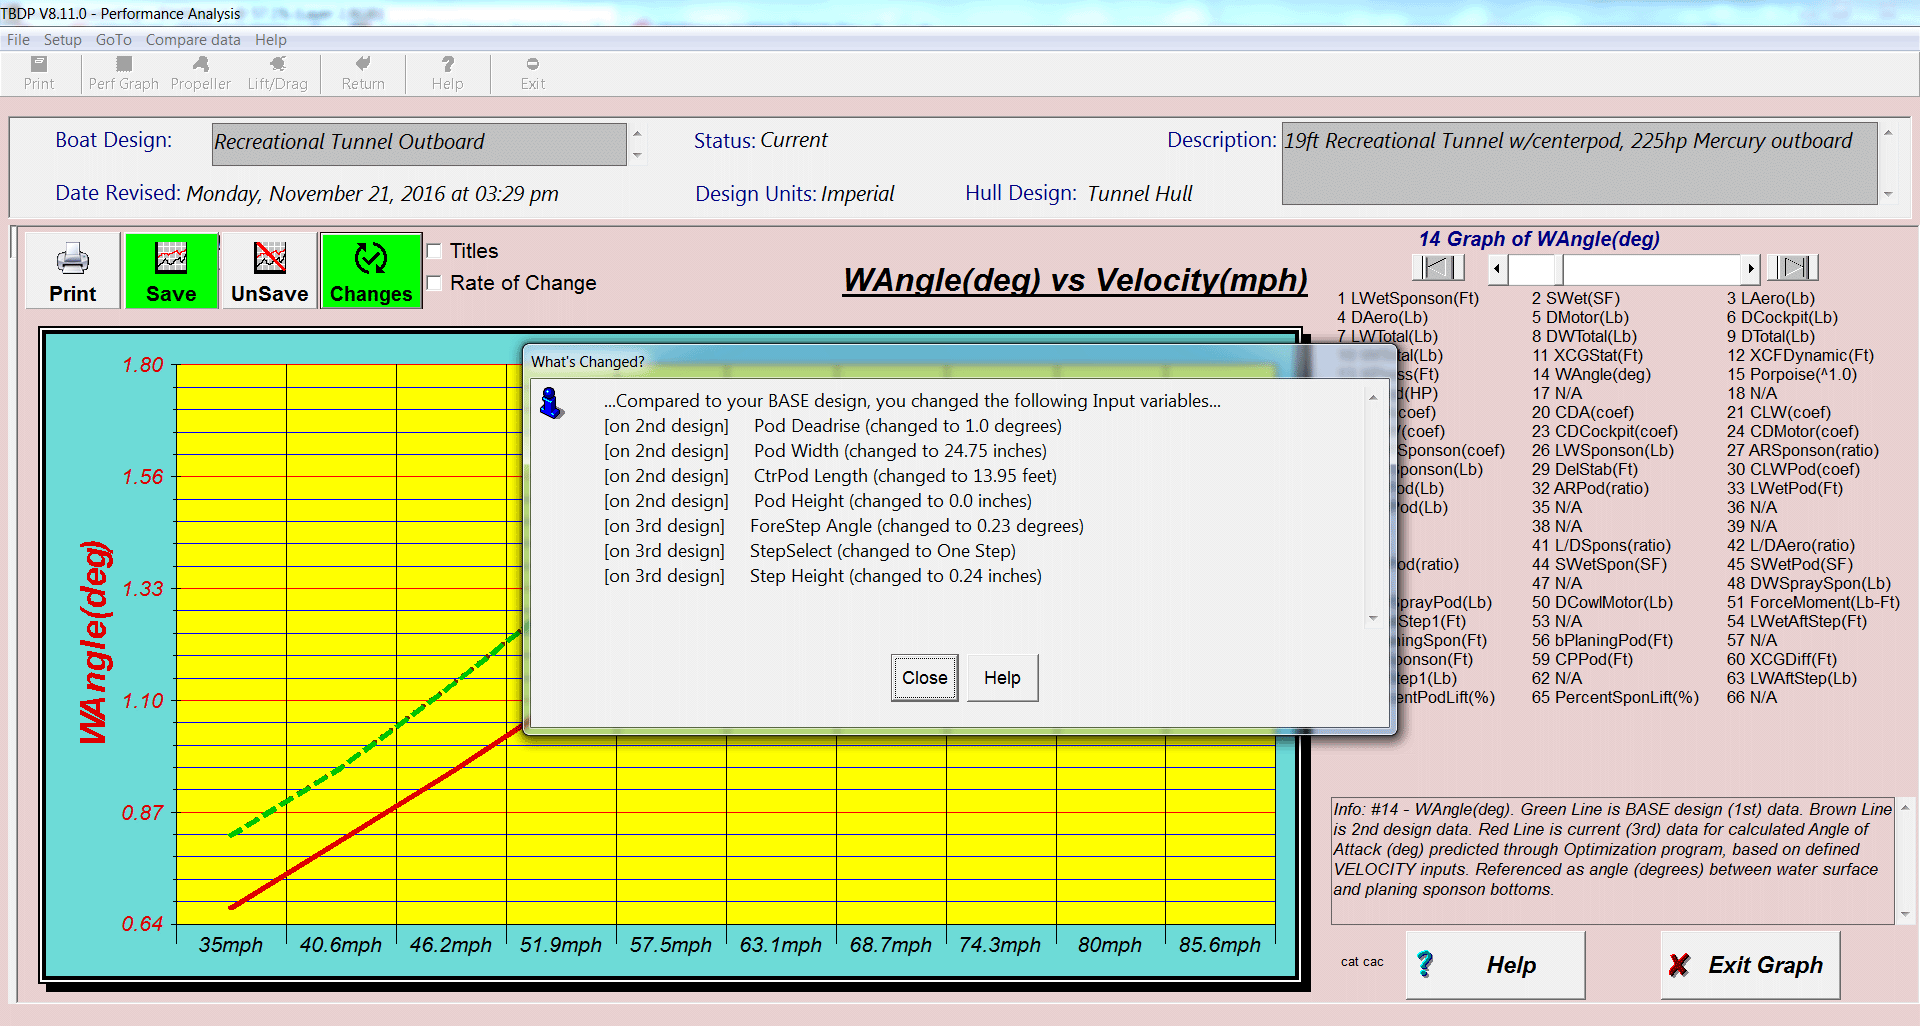Open the Compare data menu

(x=193, y=40)
